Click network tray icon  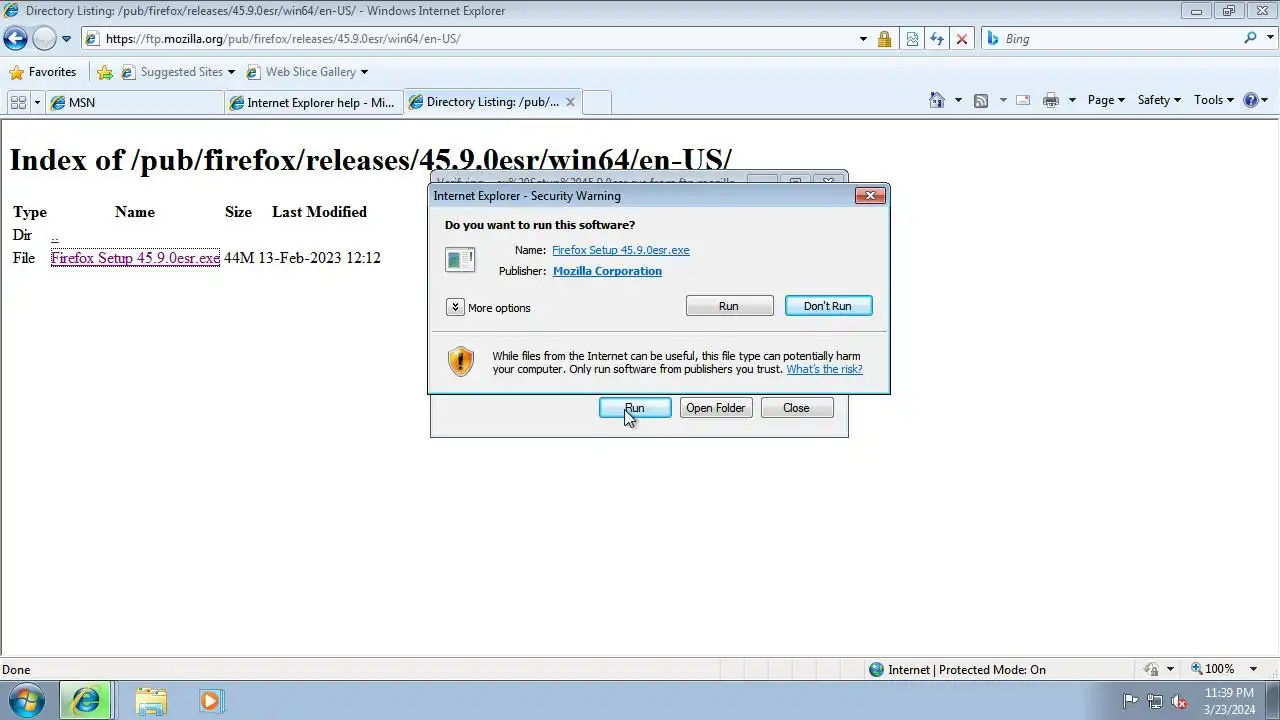click(1155, 701)
